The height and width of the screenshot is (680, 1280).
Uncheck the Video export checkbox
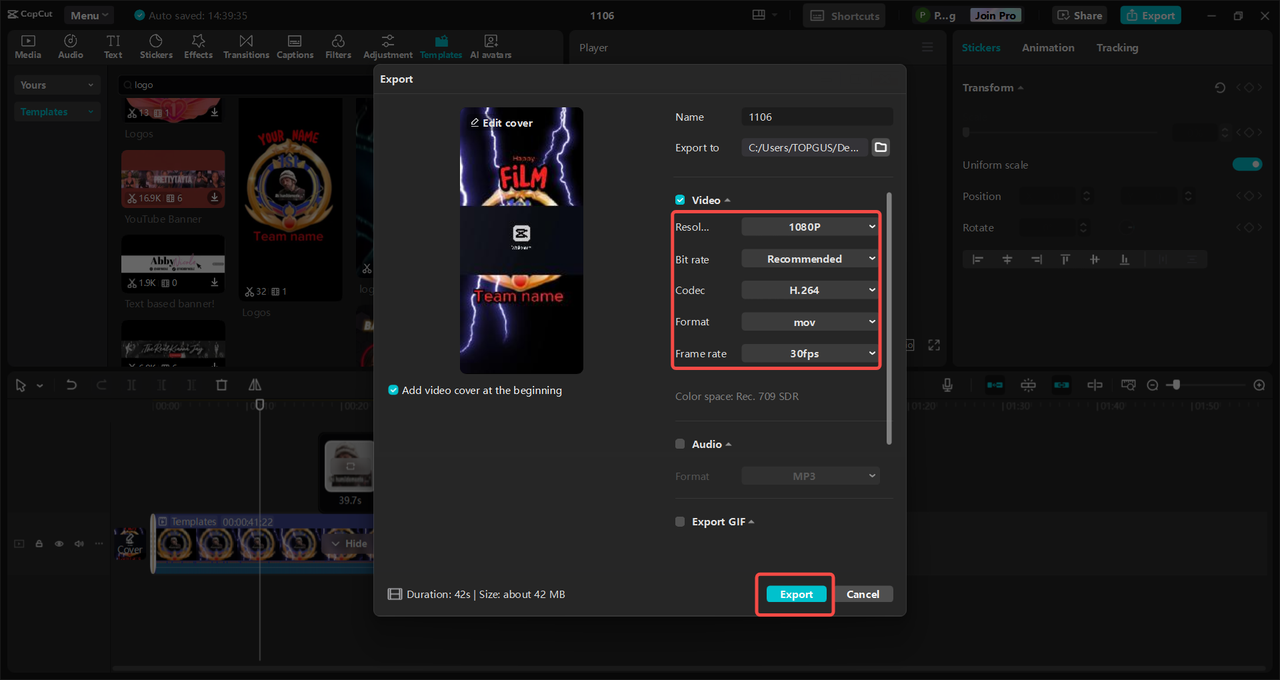coord(680,200)
